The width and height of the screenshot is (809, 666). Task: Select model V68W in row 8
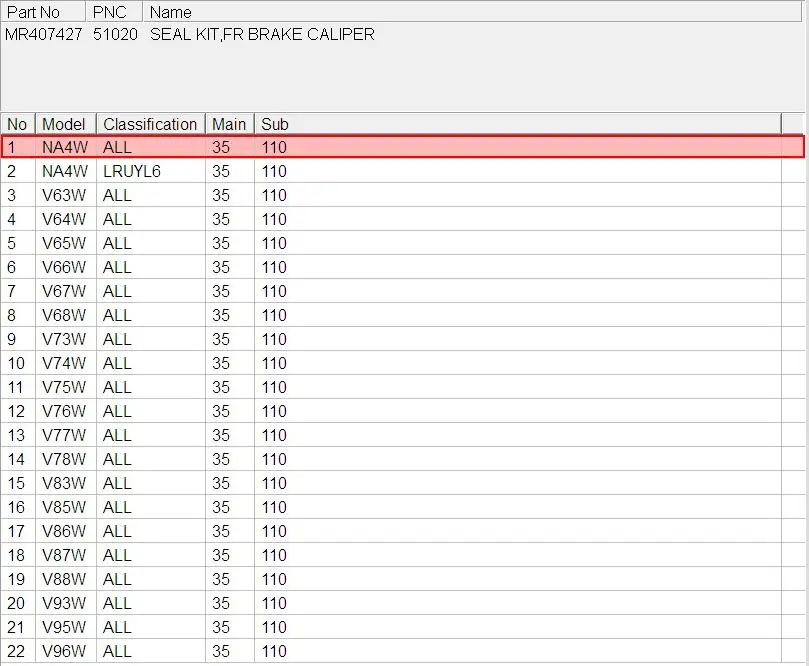coord(64,315)
